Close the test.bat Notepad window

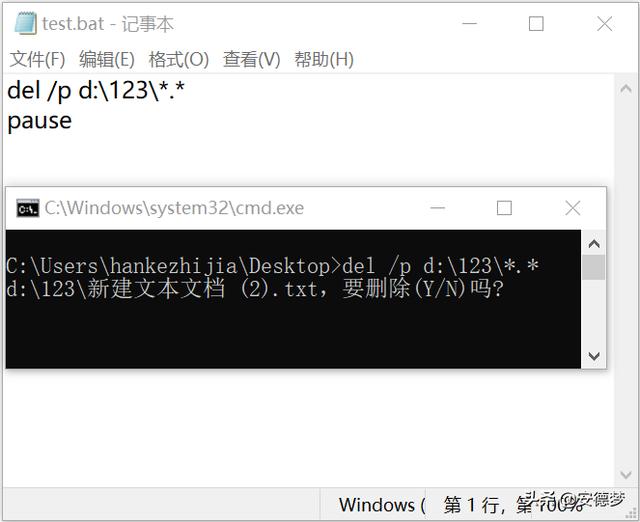click(x=604, y=24)
